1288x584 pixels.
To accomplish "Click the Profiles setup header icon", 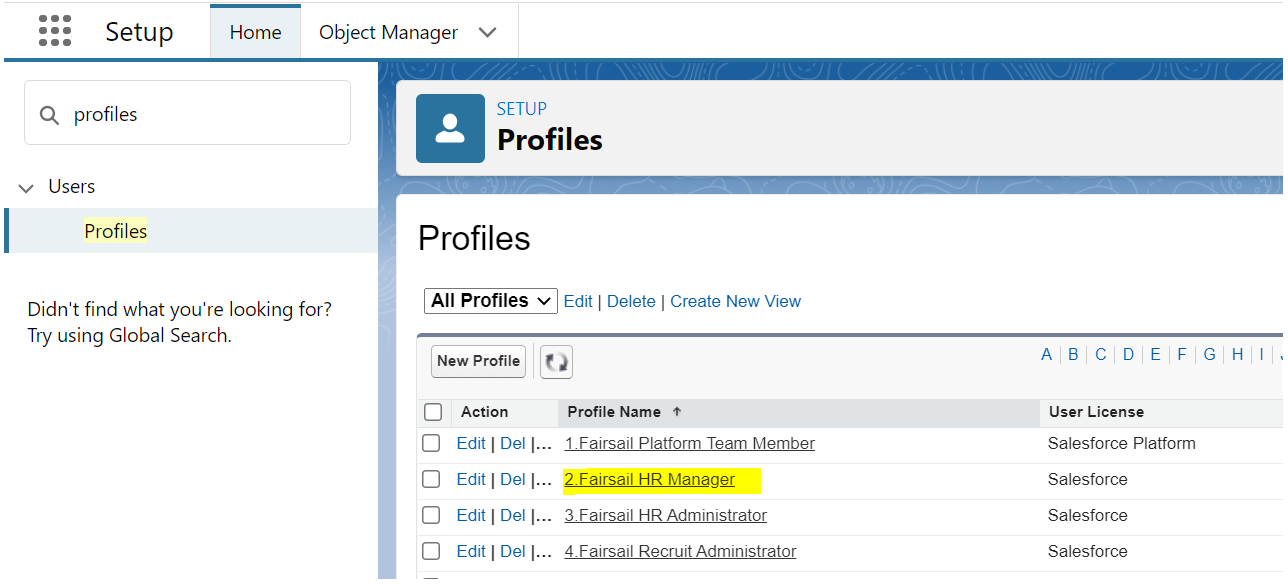I will pyautogui.click(x=450, y=129).
